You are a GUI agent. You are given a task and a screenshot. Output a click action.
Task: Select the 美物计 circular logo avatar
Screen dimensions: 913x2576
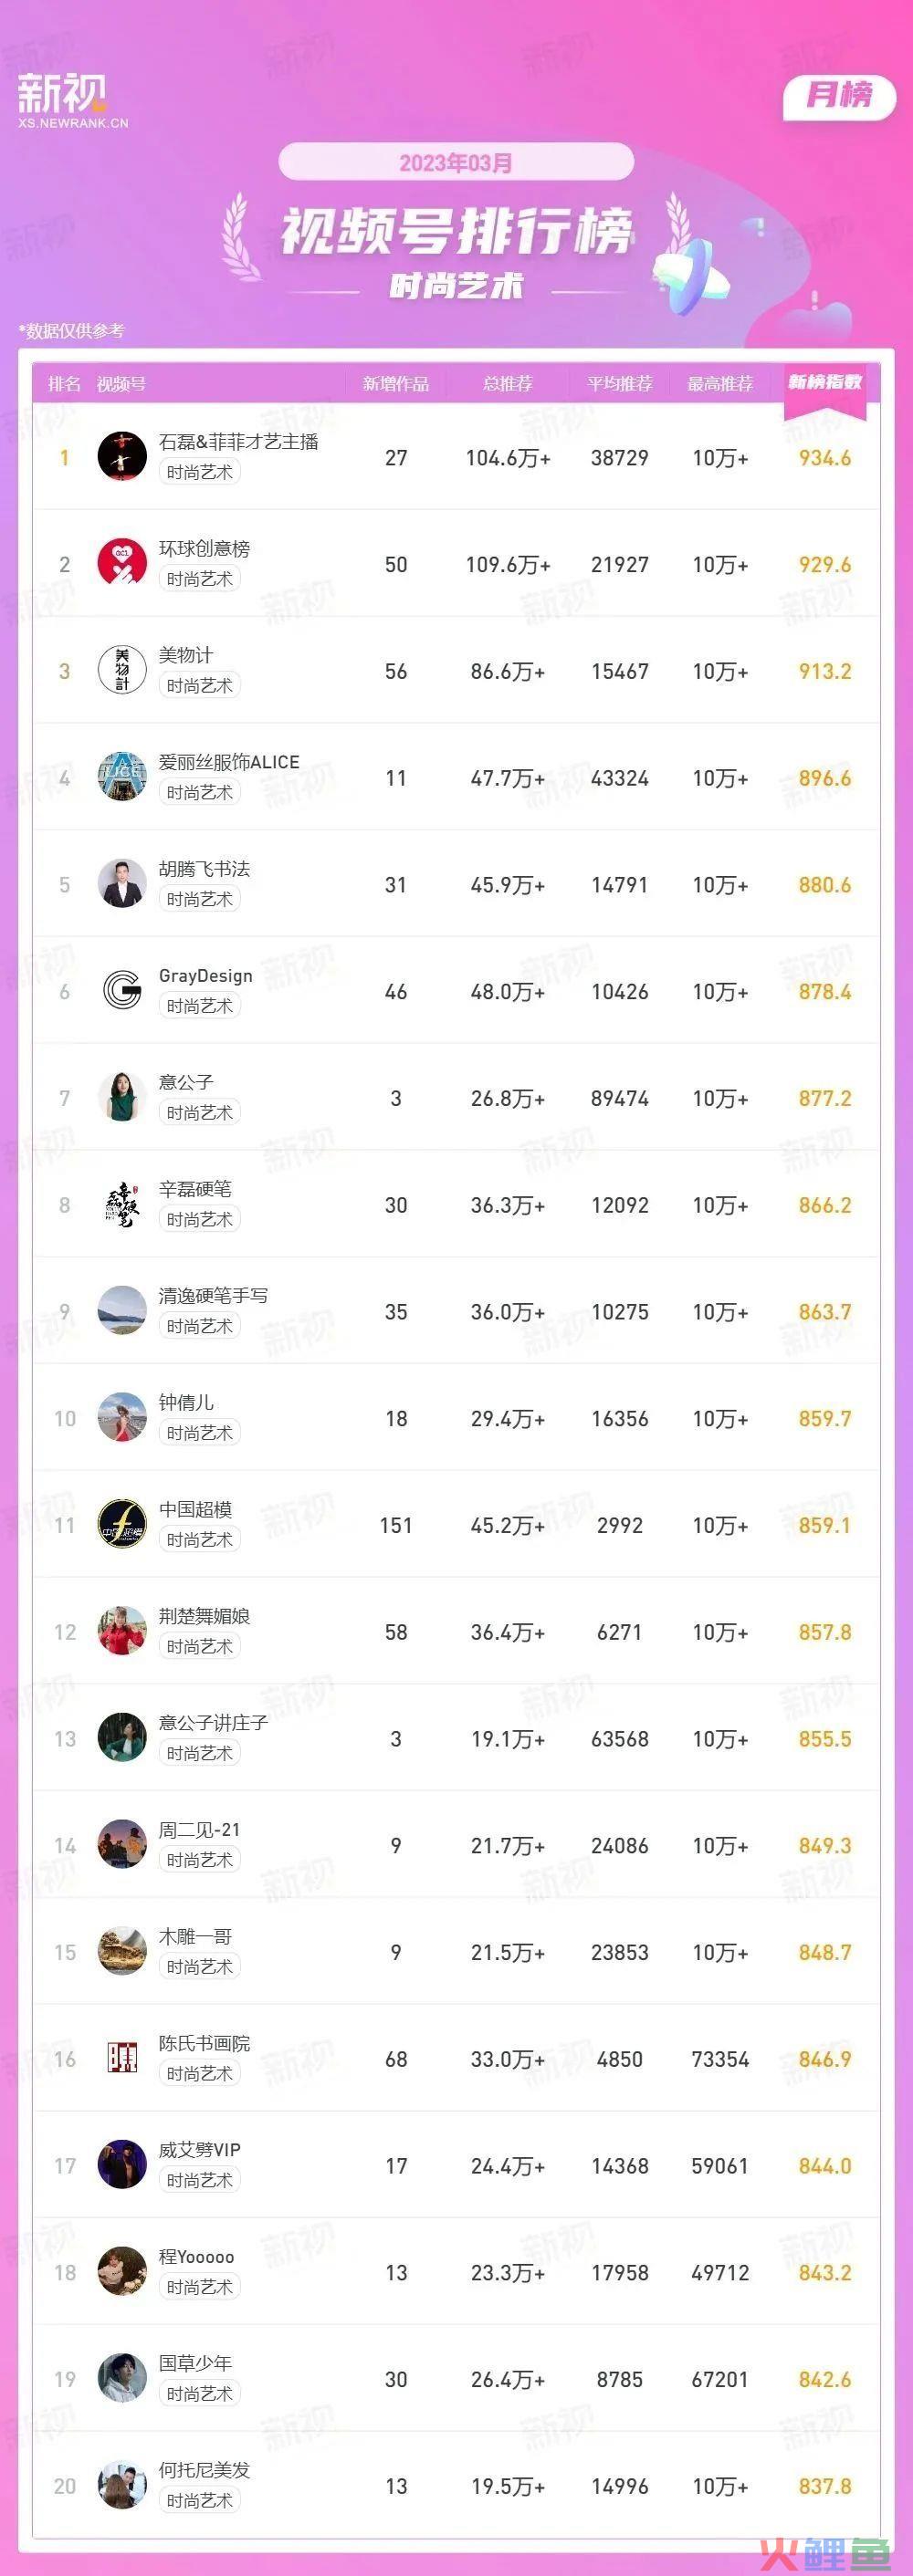[122, 671]
